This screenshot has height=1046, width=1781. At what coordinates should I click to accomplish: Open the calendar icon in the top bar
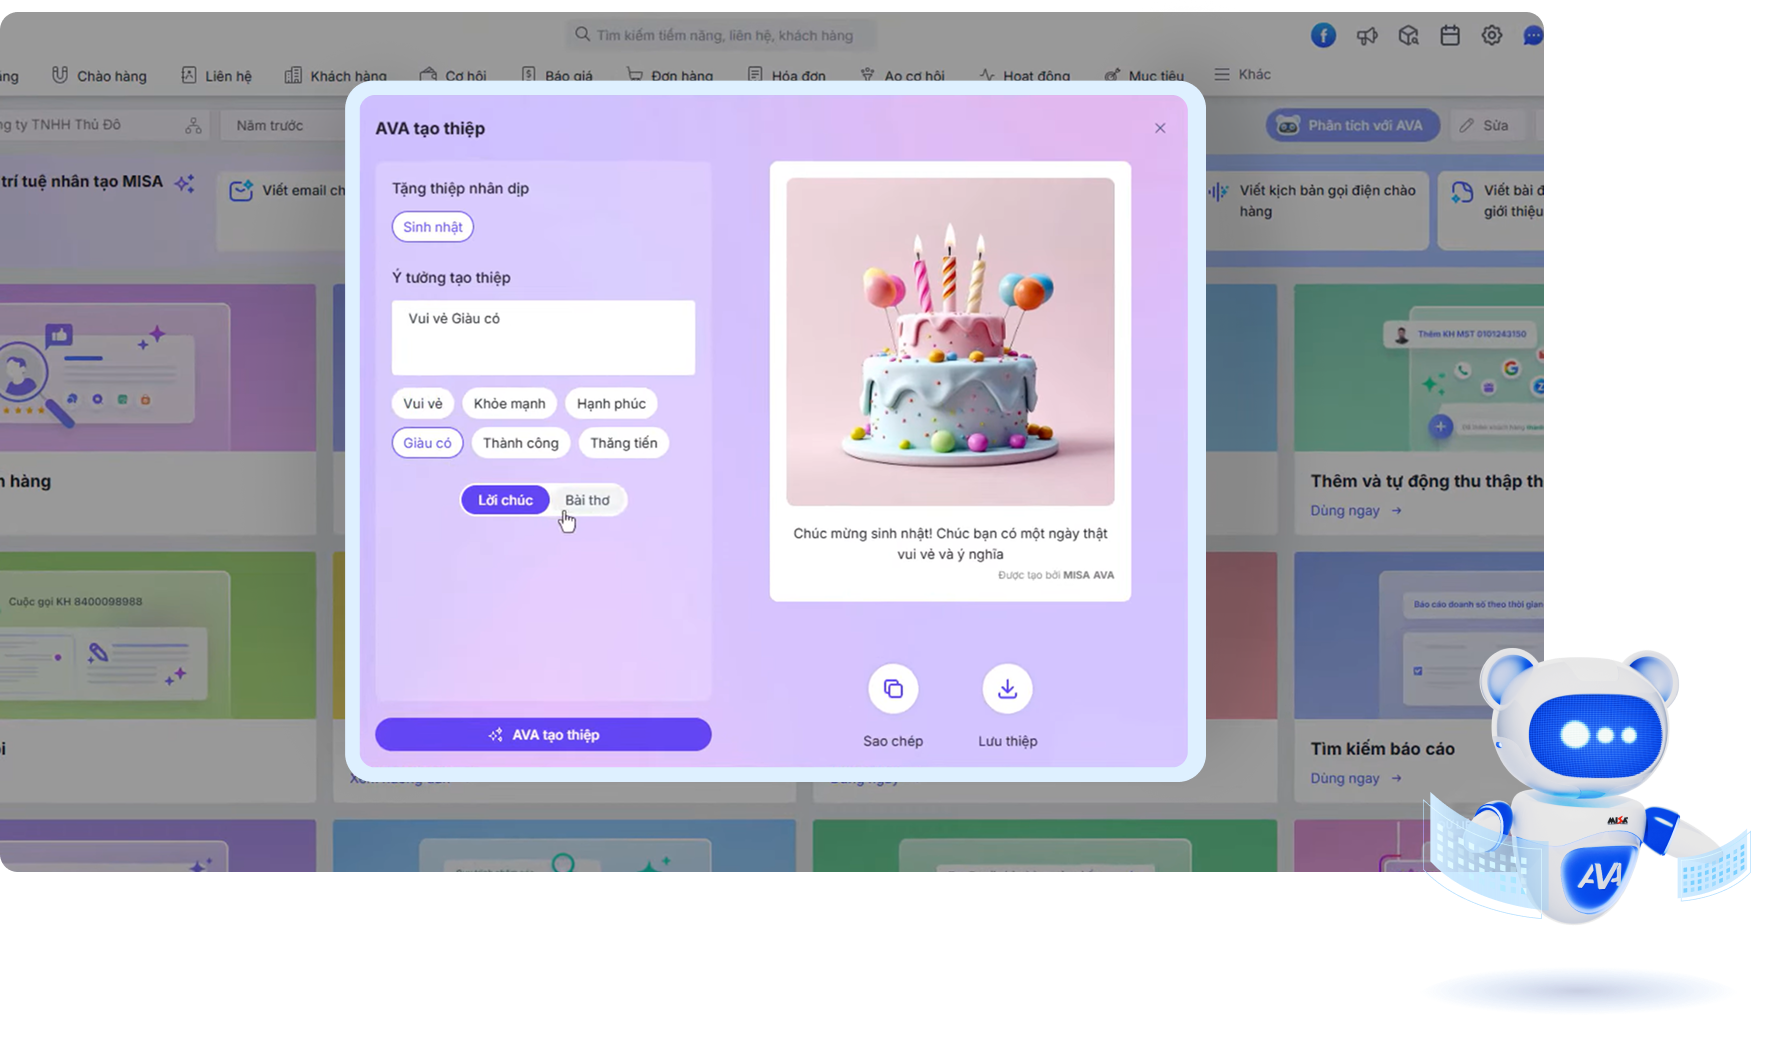(1450, 34)
